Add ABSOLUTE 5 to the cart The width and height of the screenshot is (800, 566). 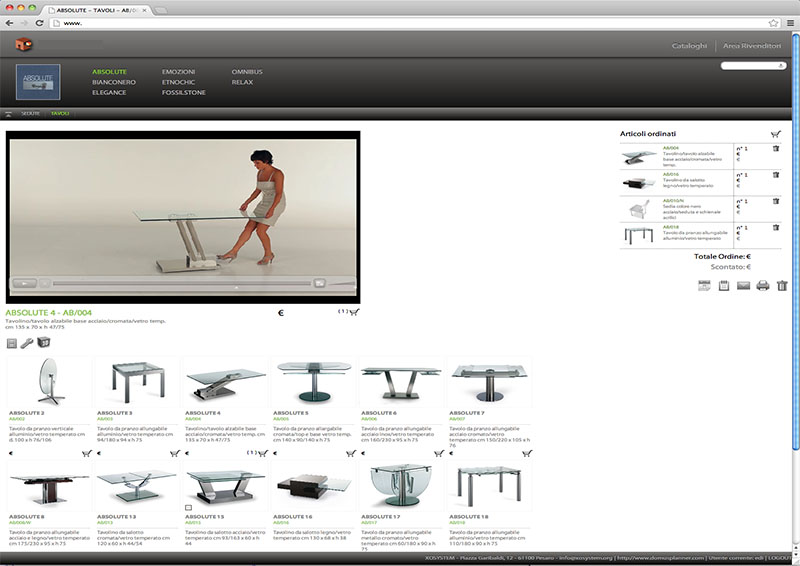pos(351,453)
